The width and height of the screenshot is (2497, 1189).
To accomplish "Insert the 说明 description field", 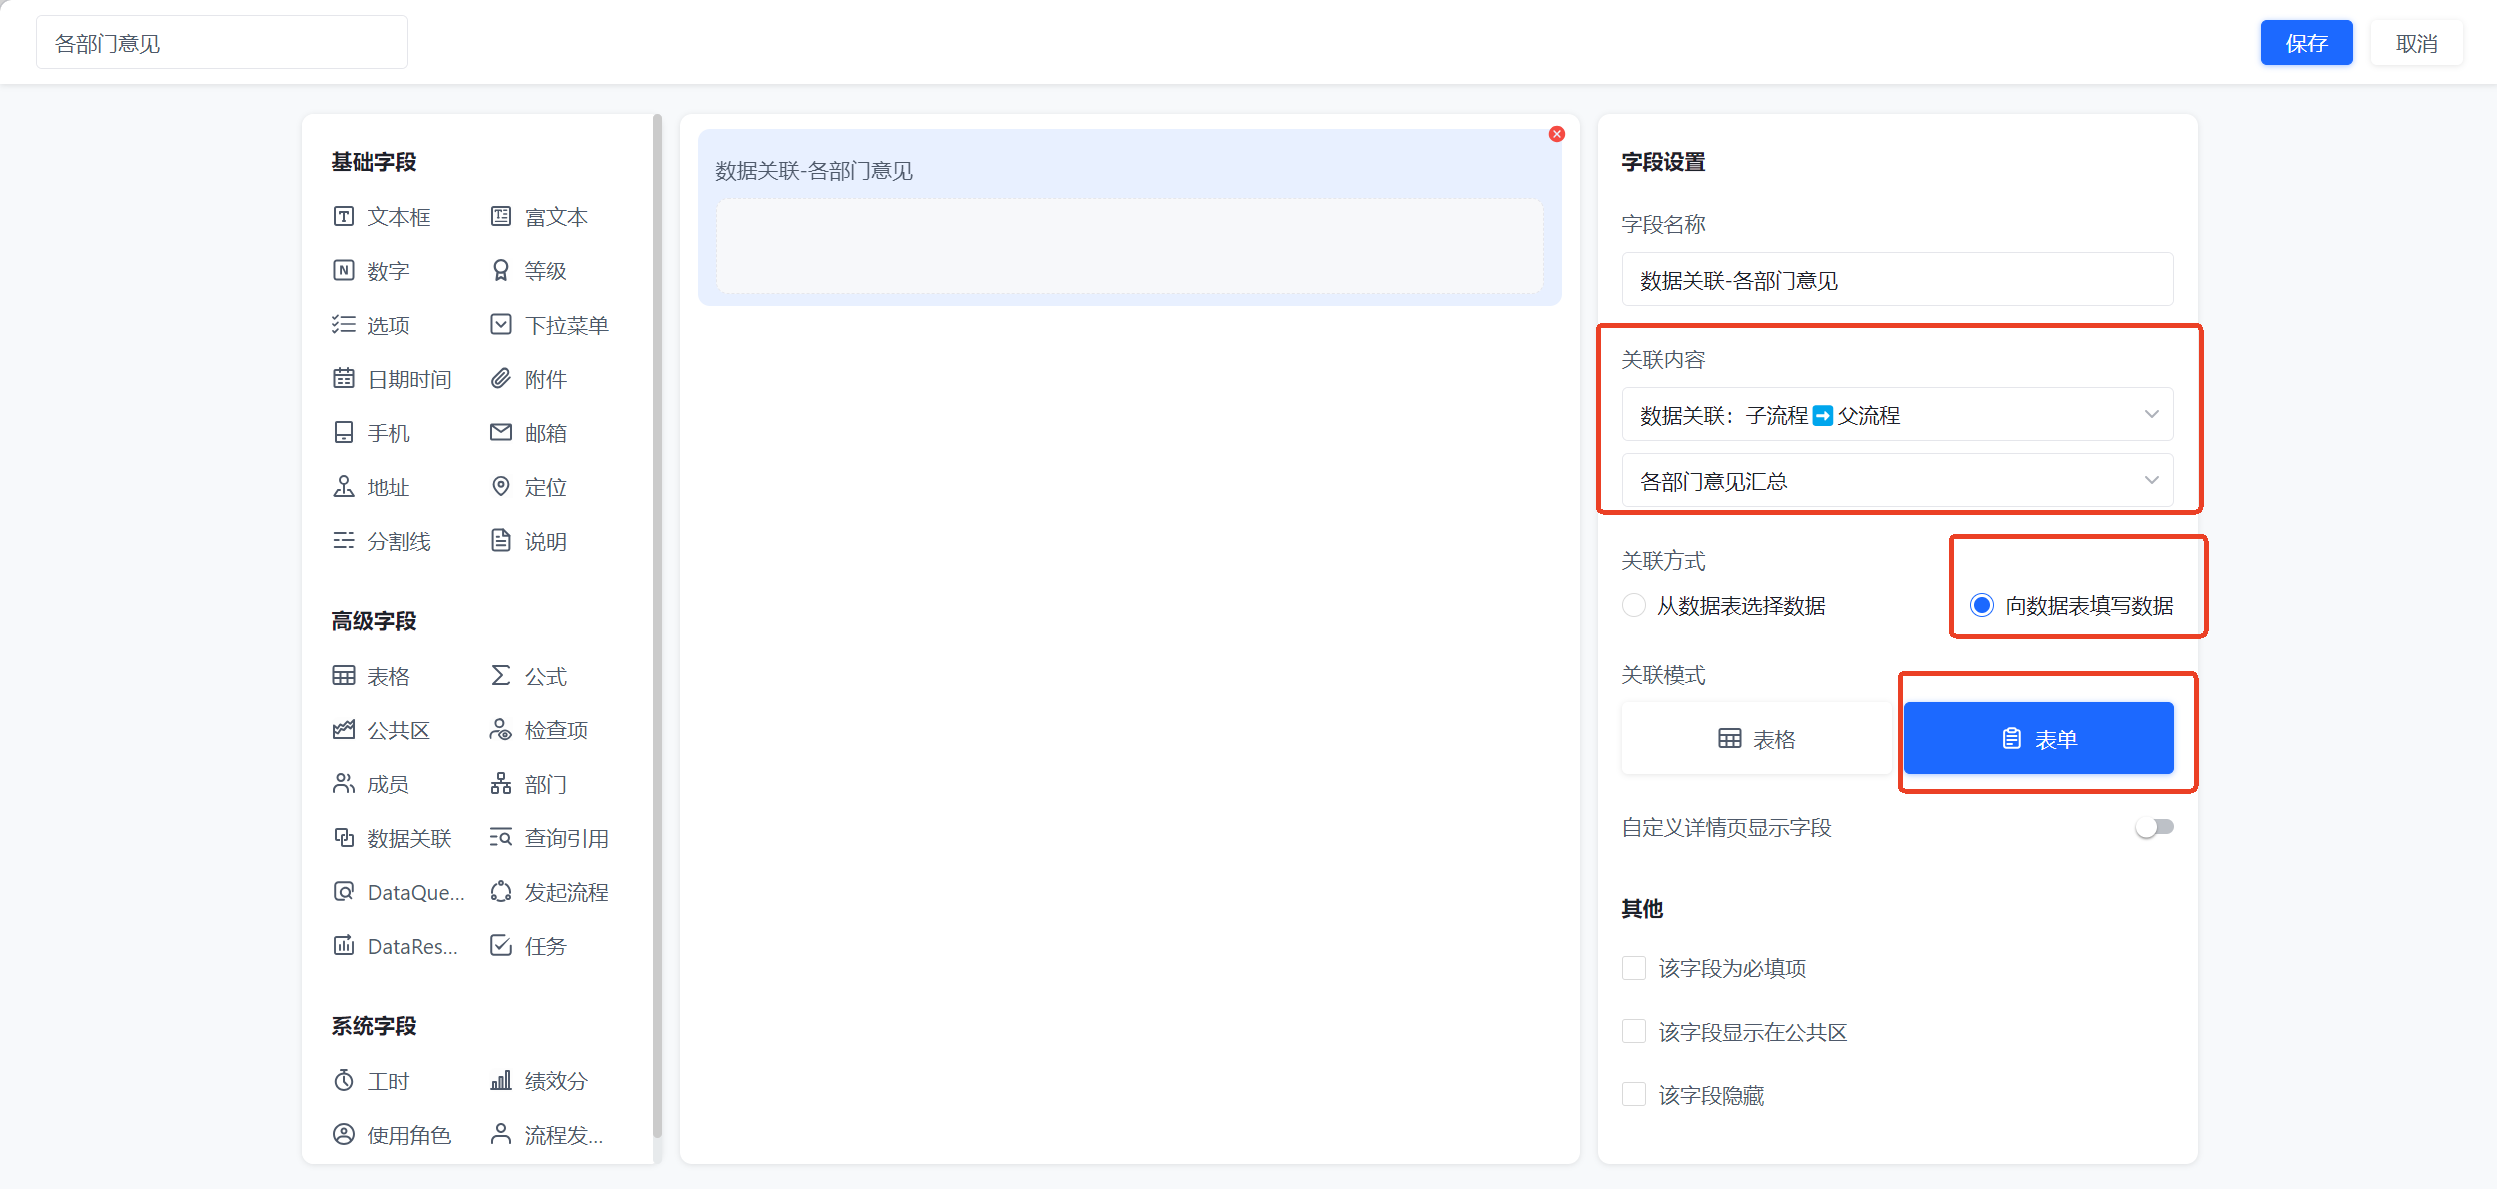I will pos(528,540).
